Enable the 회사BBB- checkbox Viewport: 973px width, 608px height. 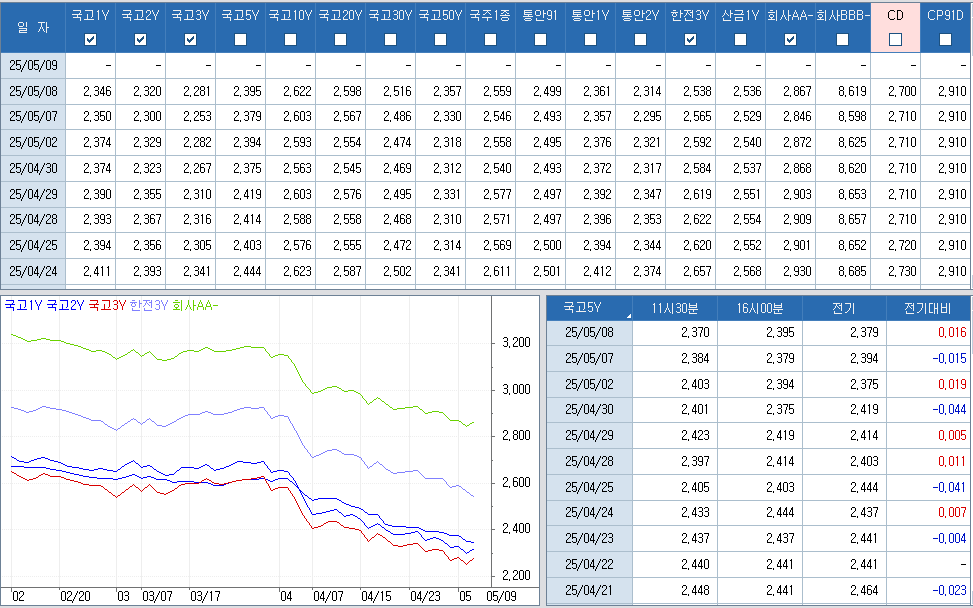[x=842, y=39]
